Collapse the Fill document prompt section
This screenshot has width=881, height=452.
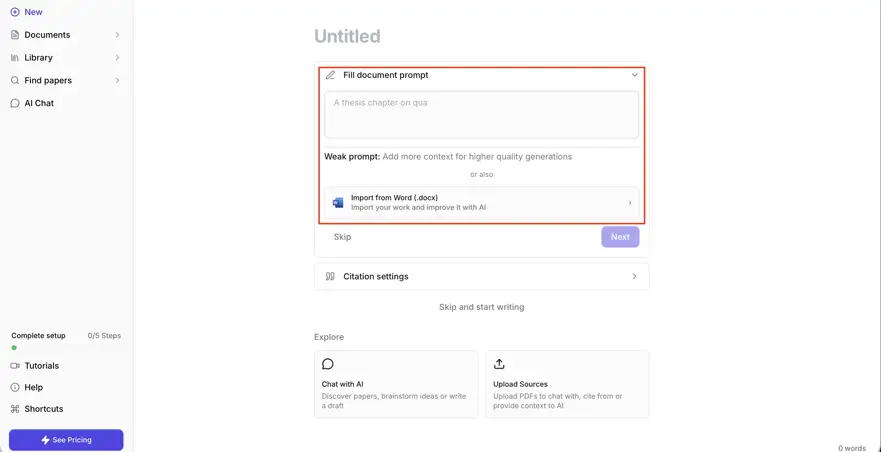pyautogui.click(x=634, y=75)
